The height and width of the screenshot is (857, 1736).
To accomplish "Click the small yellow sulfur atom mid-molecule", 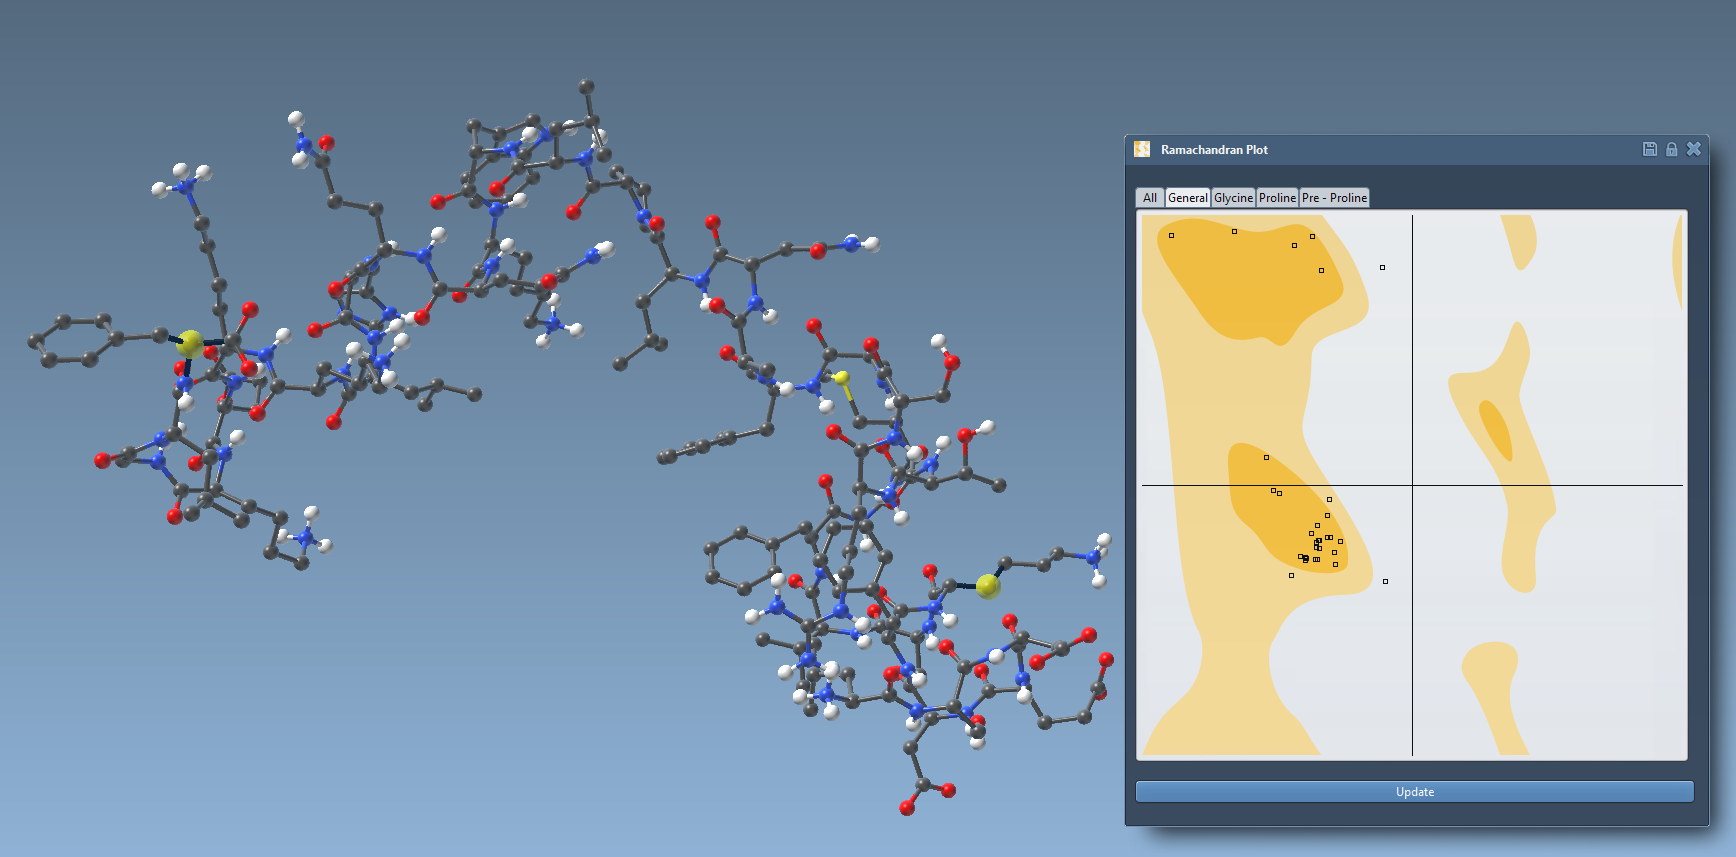I will pyautogui.click(x=842, y=378).
